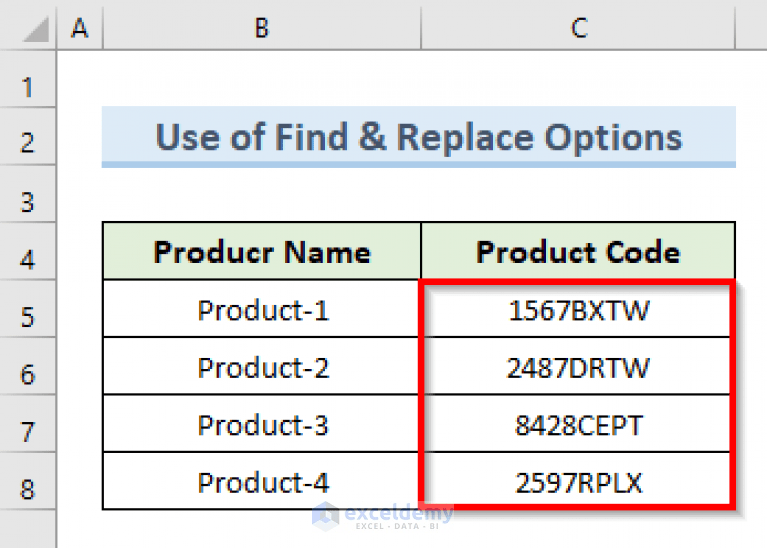Viewport: 767px width, 548px height.
Task: Click the Select All corner triangle
Action: coord(35,29)
